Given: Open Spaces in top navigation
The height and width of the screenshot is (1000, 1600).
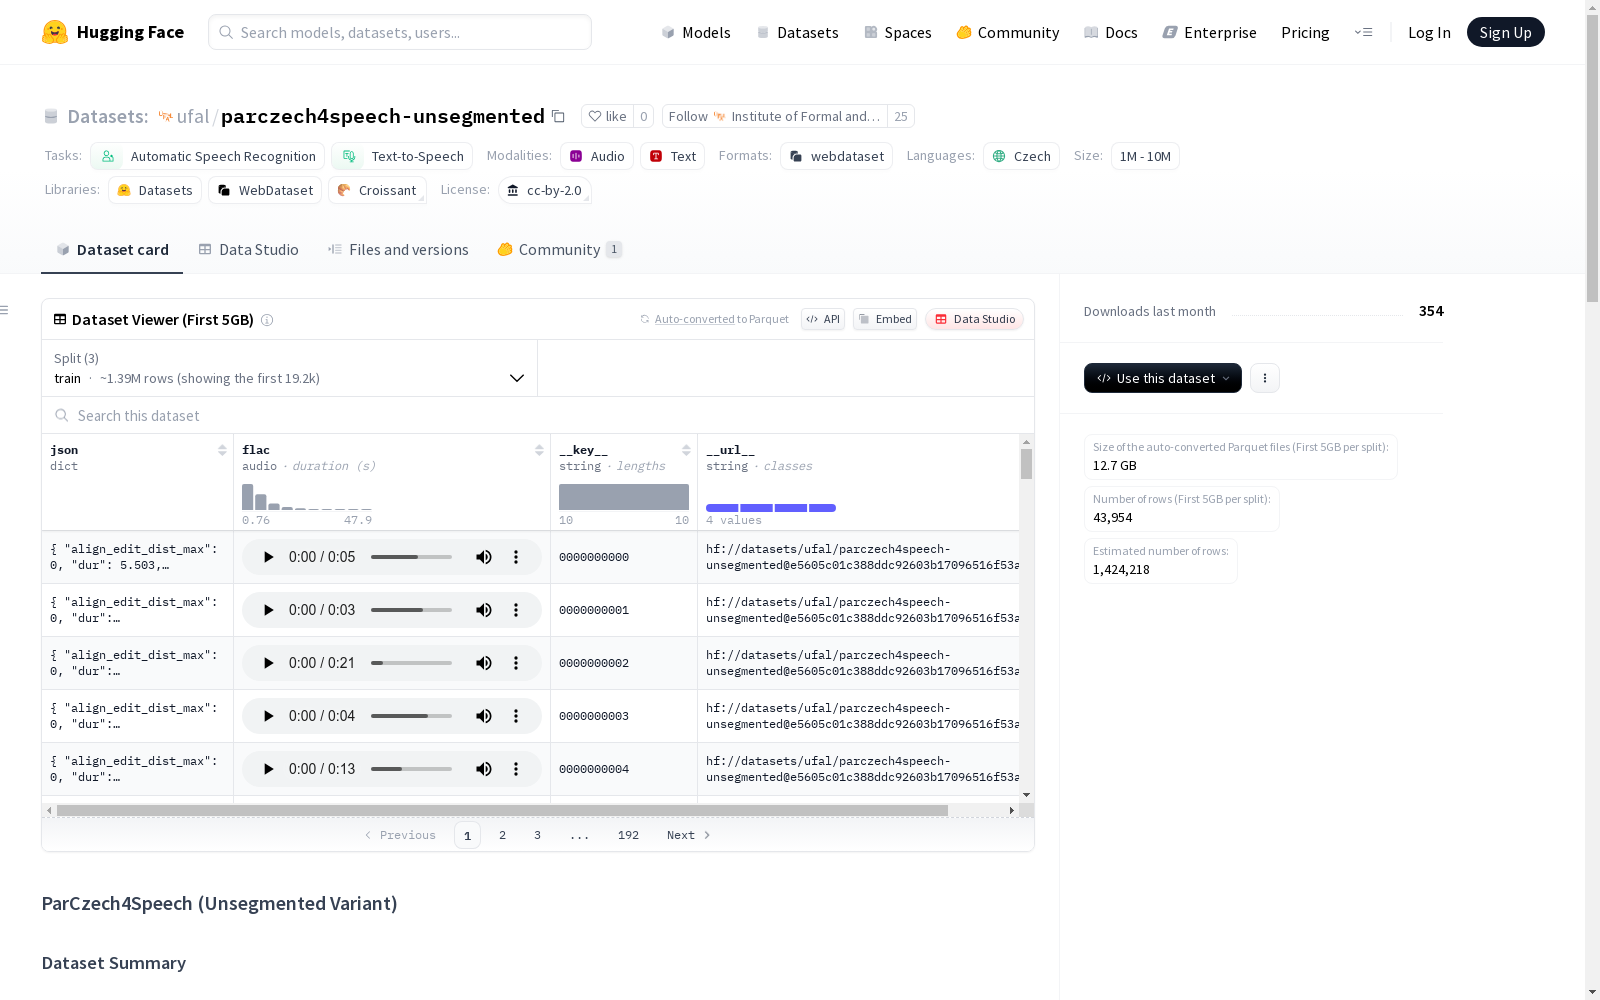Looking at the screenshot, I should click(898, 32).
